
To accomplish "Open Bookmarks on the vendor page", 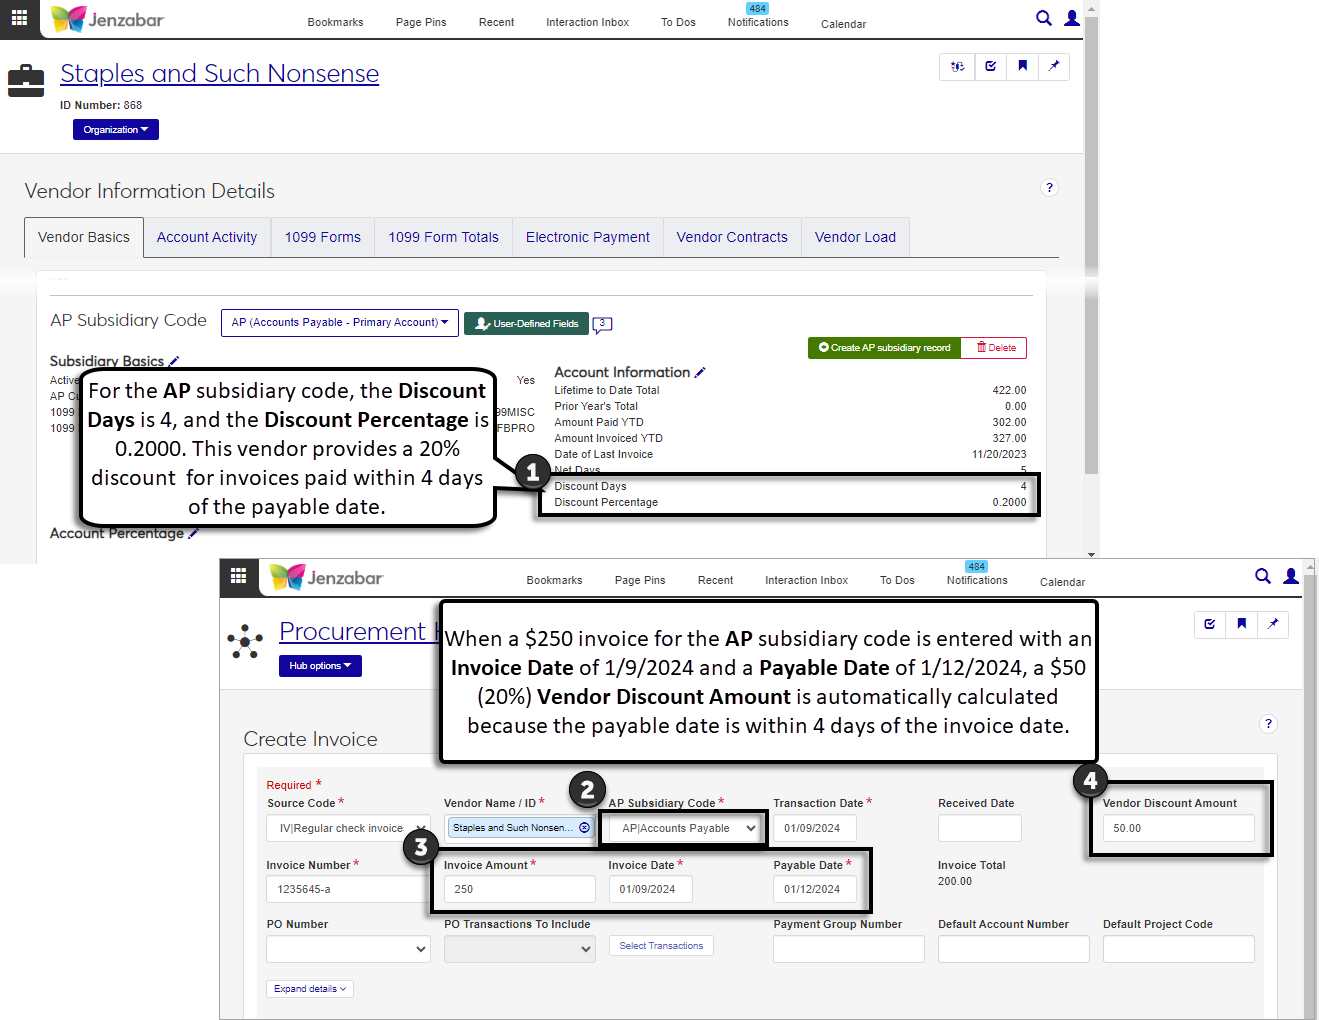I will point(336,22).
